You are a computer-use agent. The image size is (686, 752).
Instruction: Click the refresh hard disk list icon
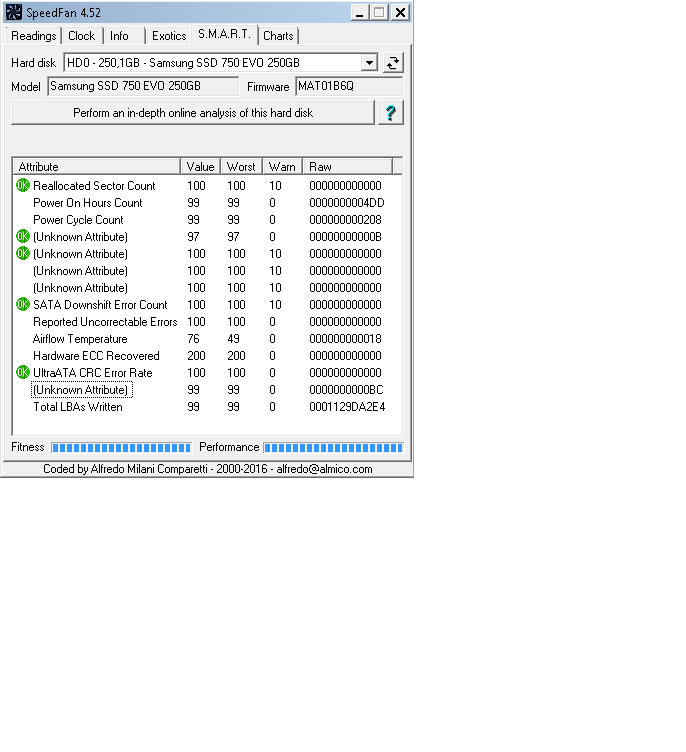(393, 63)
